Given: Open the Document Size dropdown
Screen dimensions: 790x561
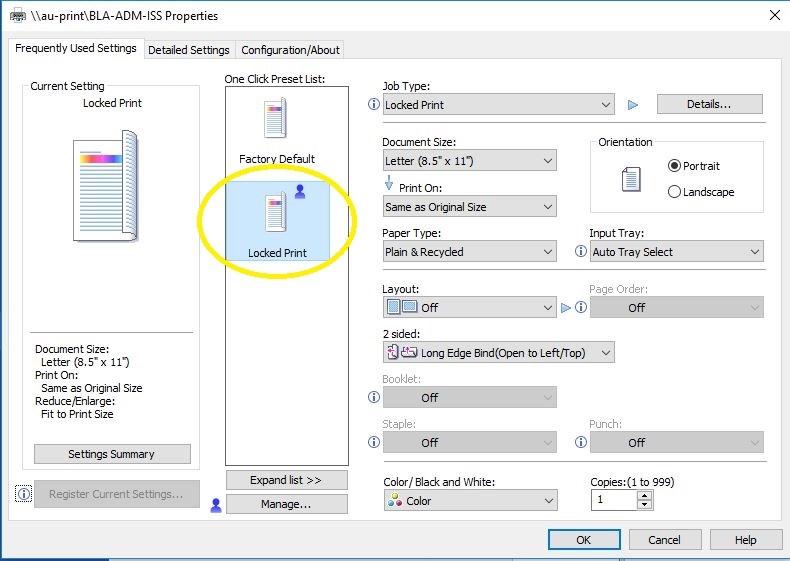Looking at the screenshot, I should pos(469,161).
